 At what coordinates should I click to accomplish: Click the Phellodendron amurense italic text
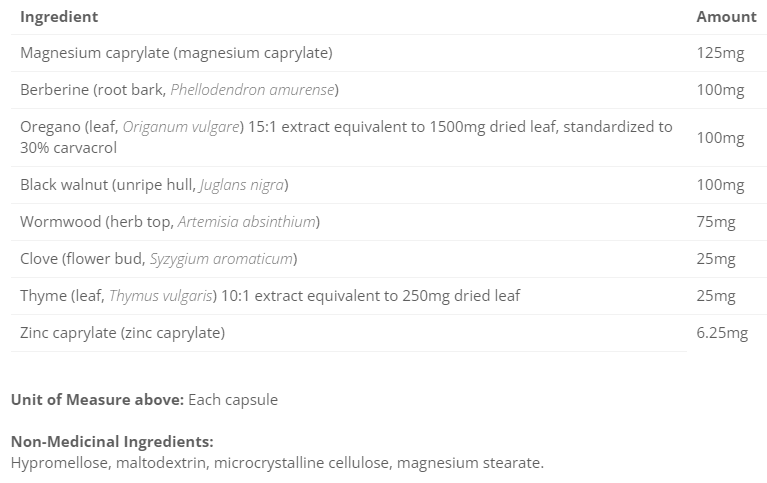pos(253,90)
